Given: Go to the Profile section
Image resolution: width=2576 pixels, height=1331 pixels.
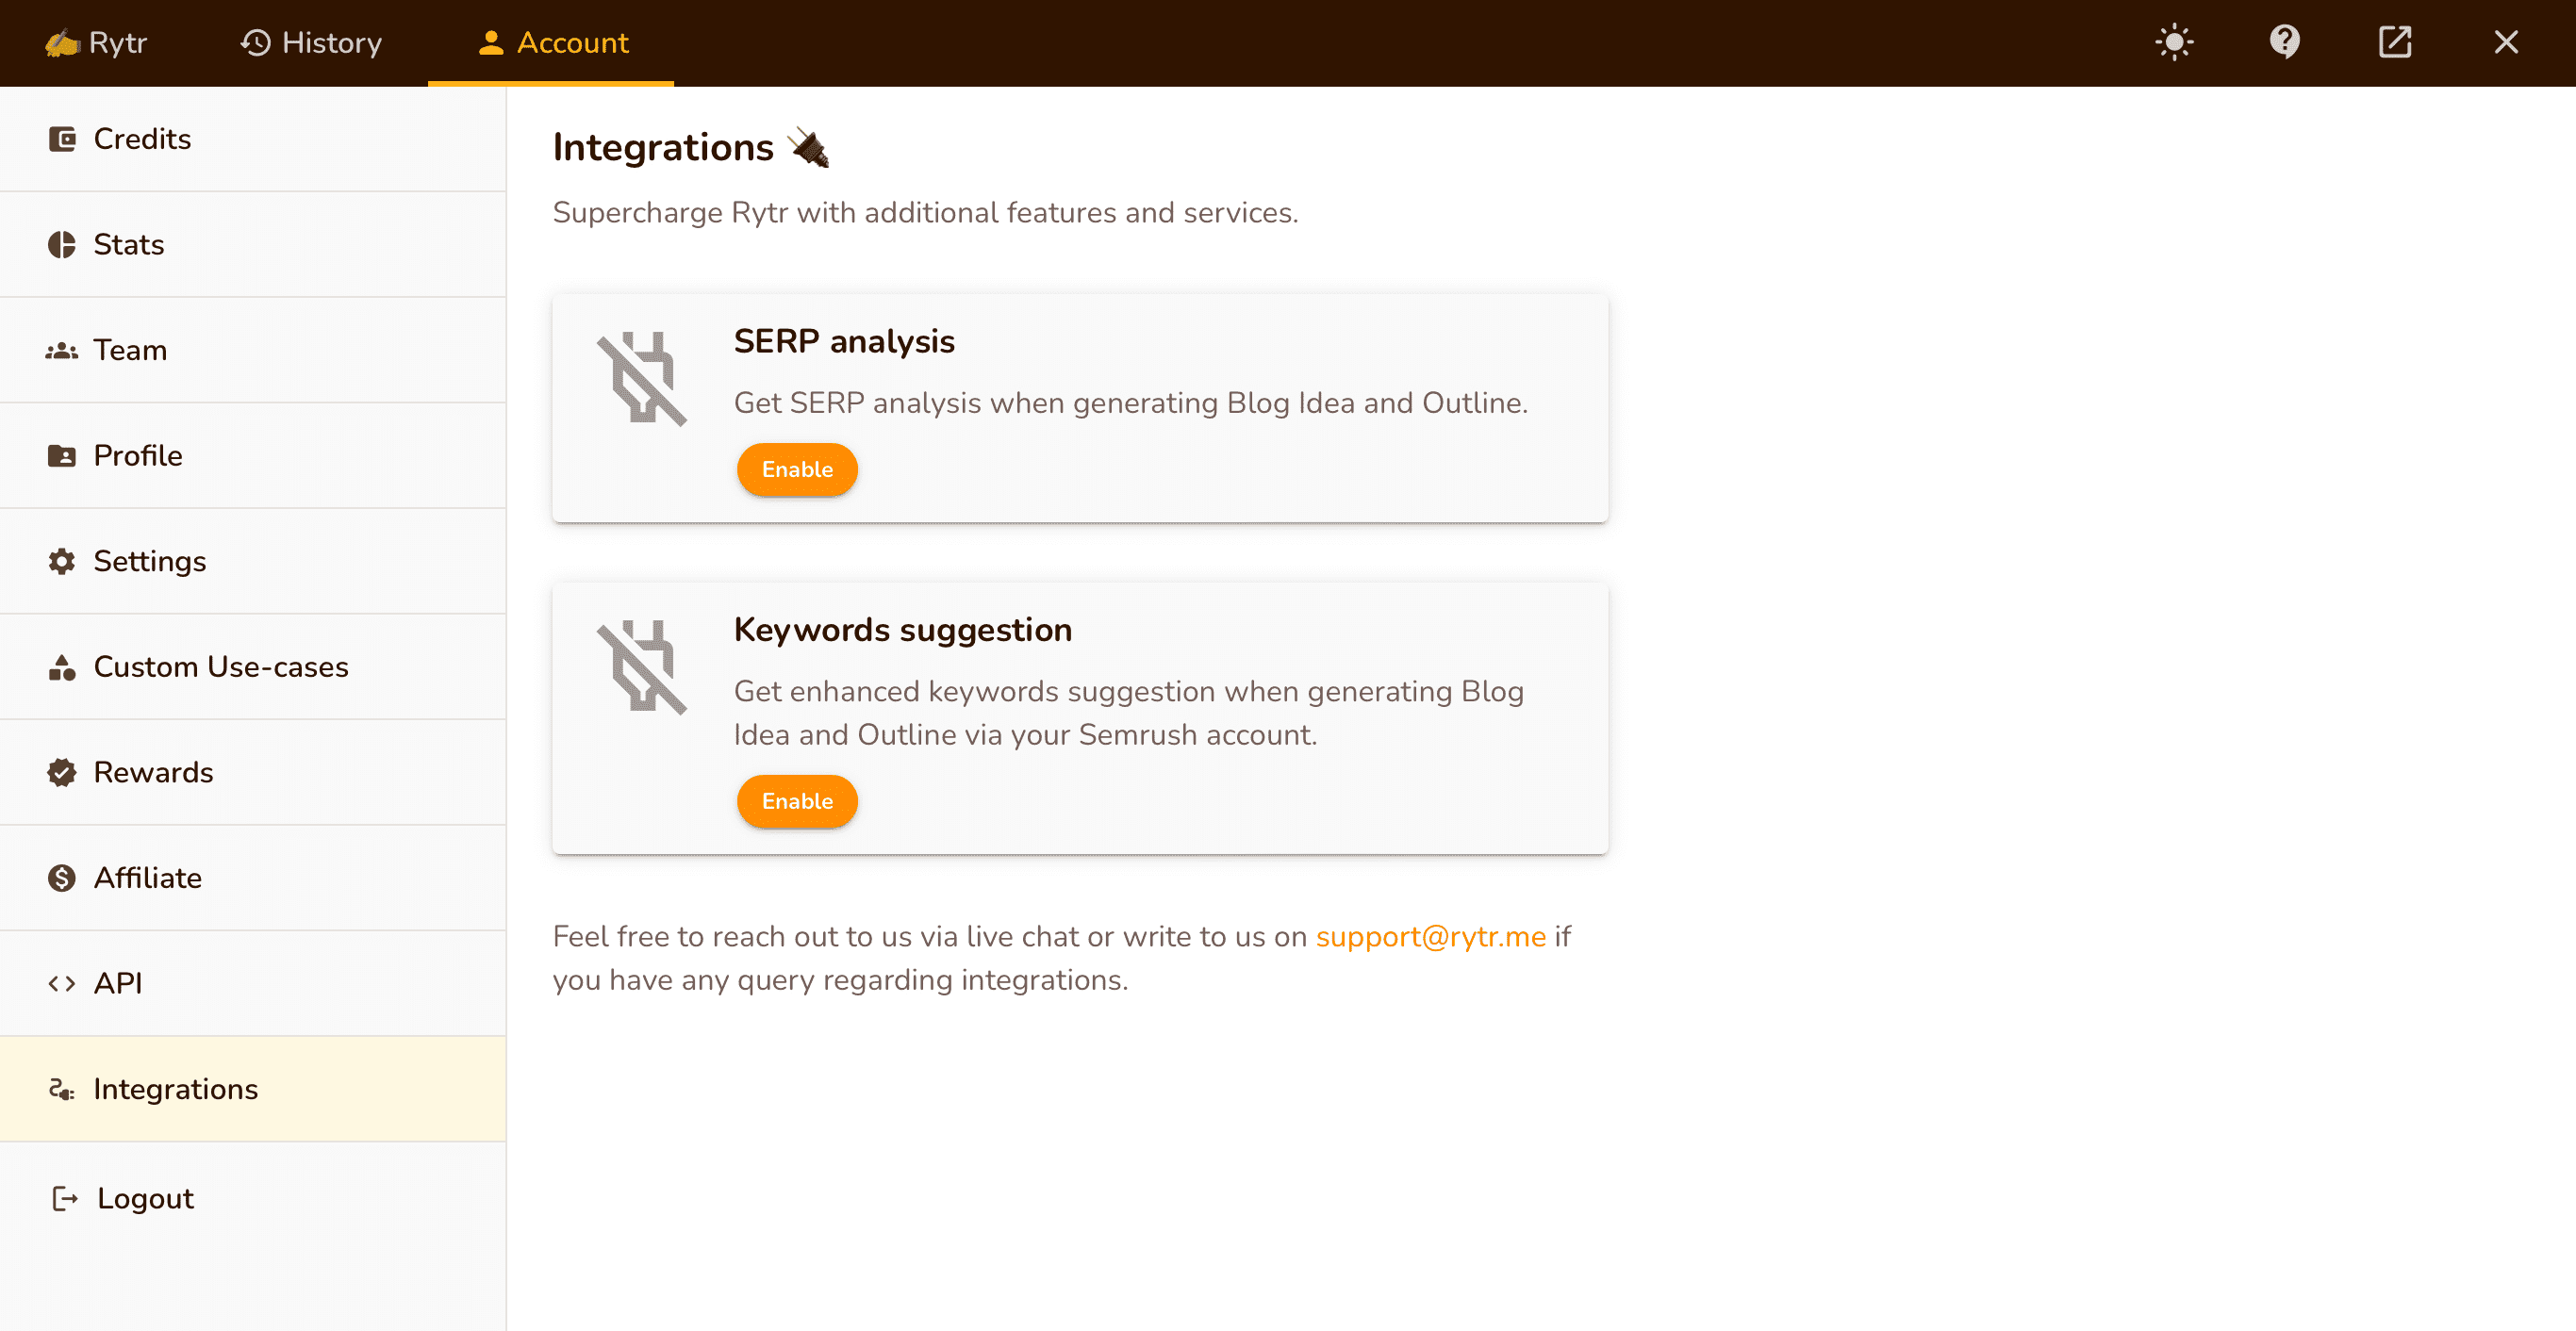Looking at the screenshot, I should [x=137, y=456].
